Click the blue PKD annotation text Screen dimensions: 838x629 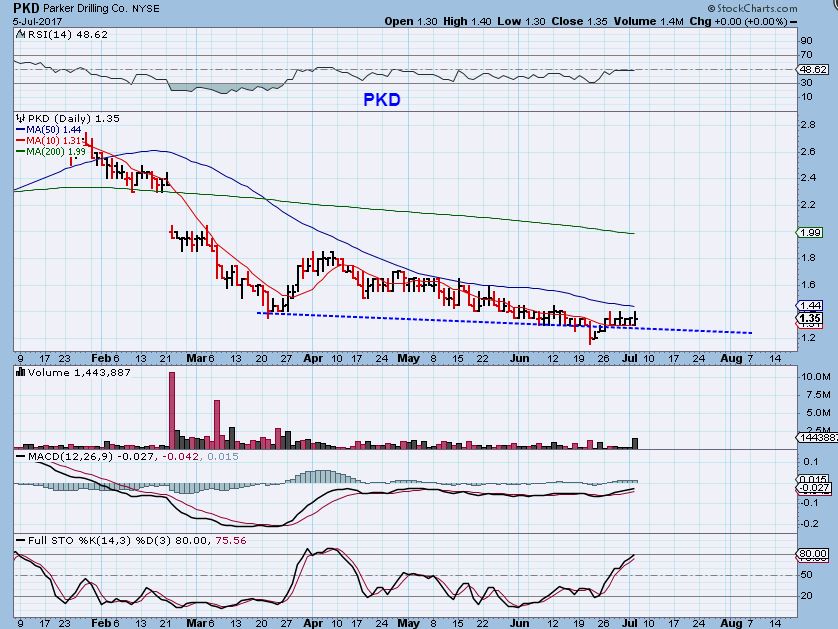point(383,100)
